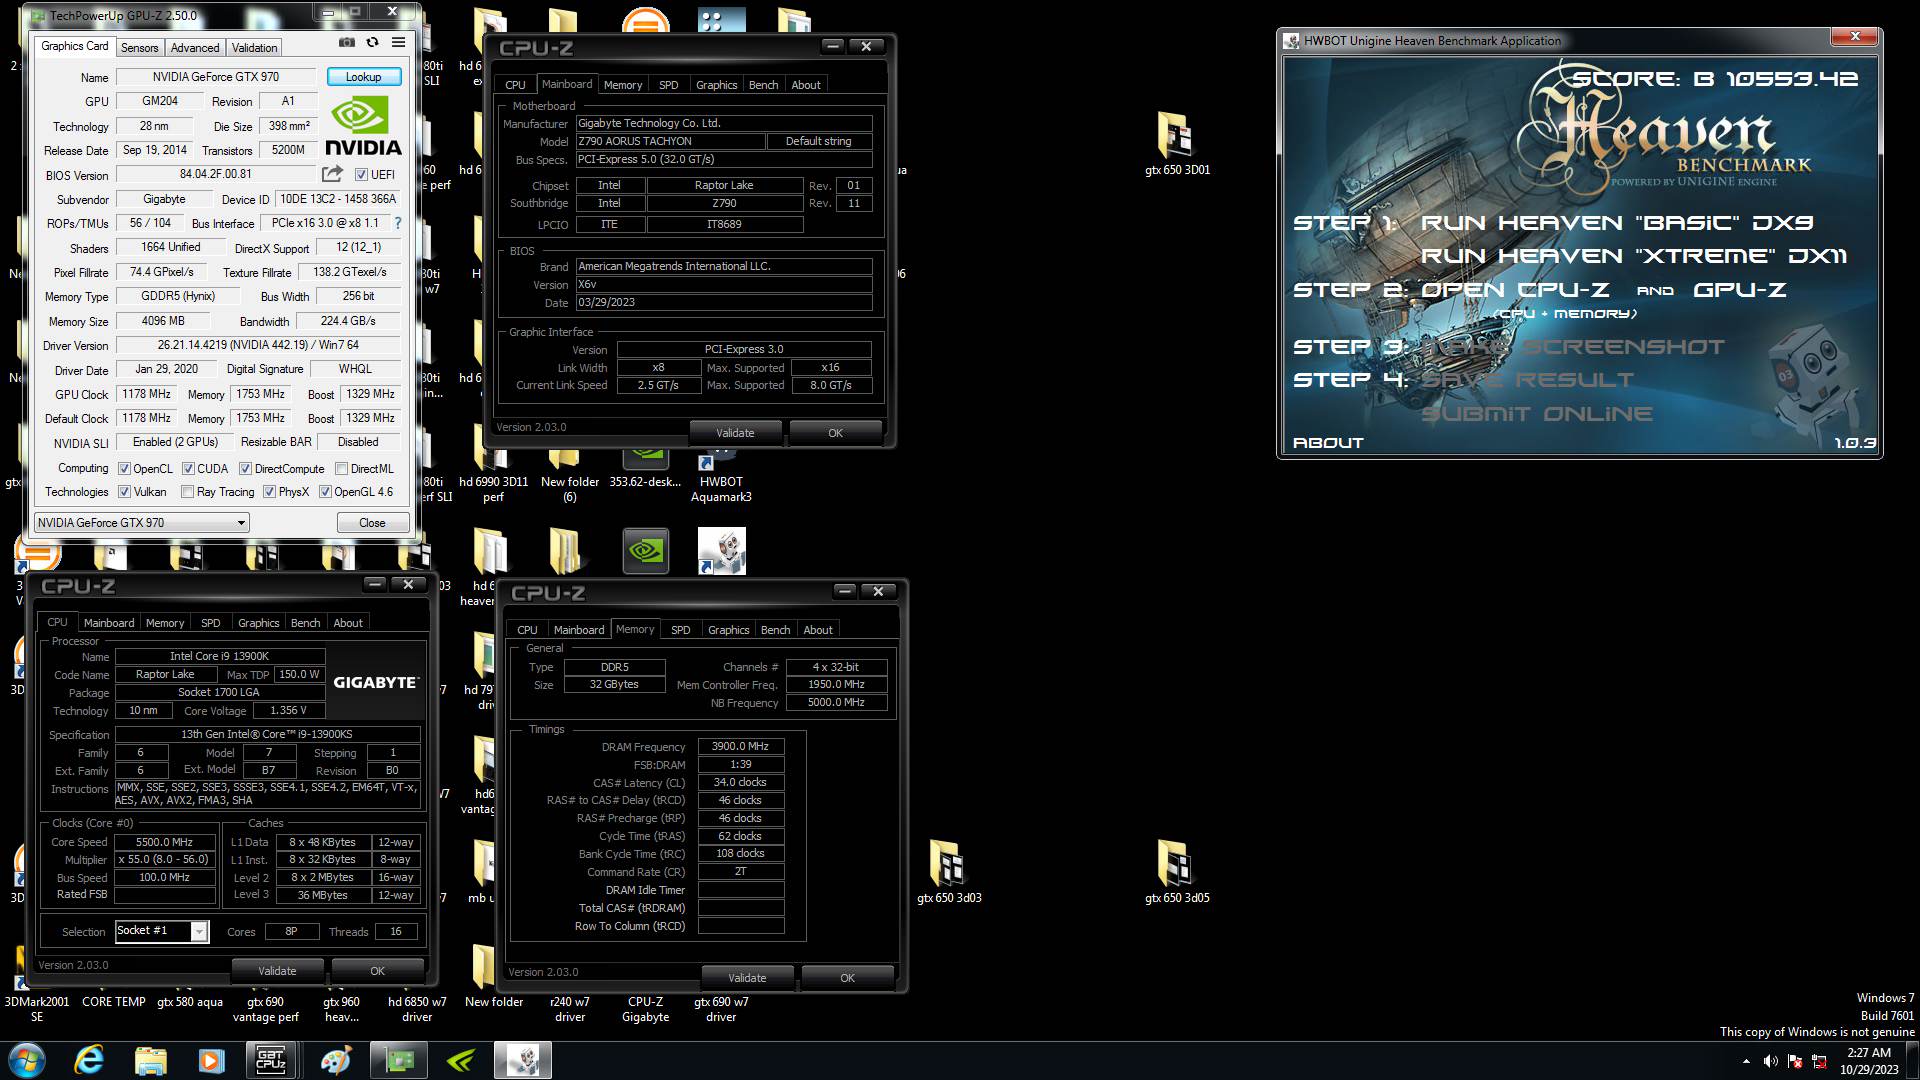This screenshot has width=1920, height=1080.
Task: Toggle the CUDA checkbox
Action: pos(188,468)
